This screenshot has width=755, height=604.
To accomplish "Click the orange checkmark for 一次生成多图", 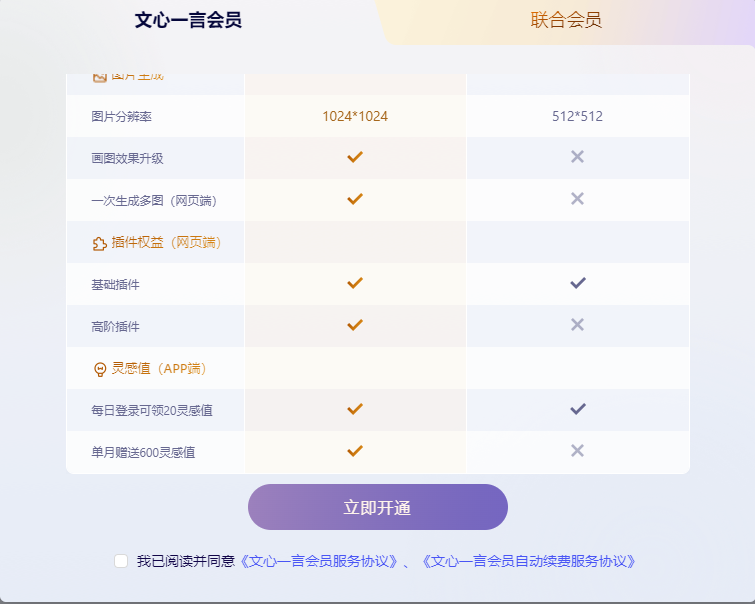I will coord(355,199).
